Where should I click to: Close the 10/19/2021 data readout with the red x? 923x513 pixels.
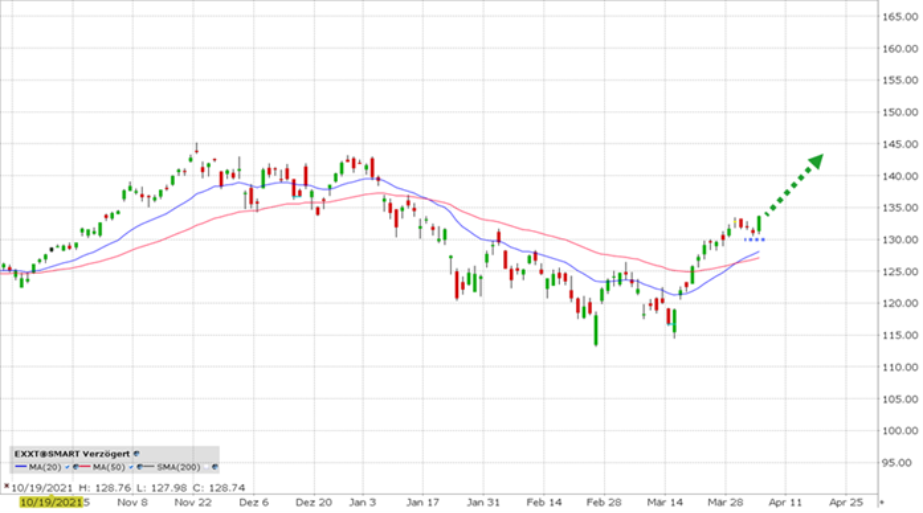point(6,486)
